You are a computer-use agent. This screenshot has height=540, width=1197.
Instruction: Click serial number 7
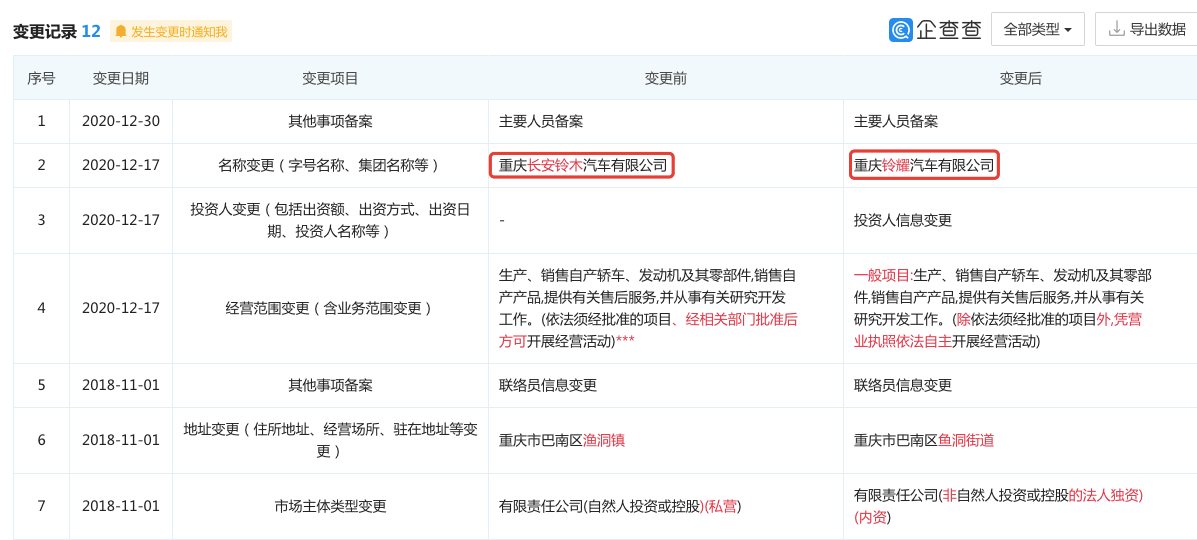(41, 506)
